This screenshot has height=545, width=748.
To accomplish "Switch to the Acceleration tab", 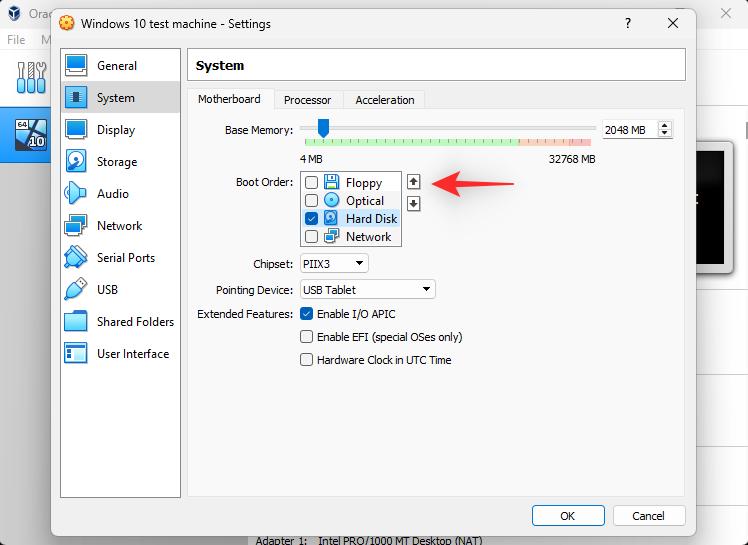I will point(385,100).
